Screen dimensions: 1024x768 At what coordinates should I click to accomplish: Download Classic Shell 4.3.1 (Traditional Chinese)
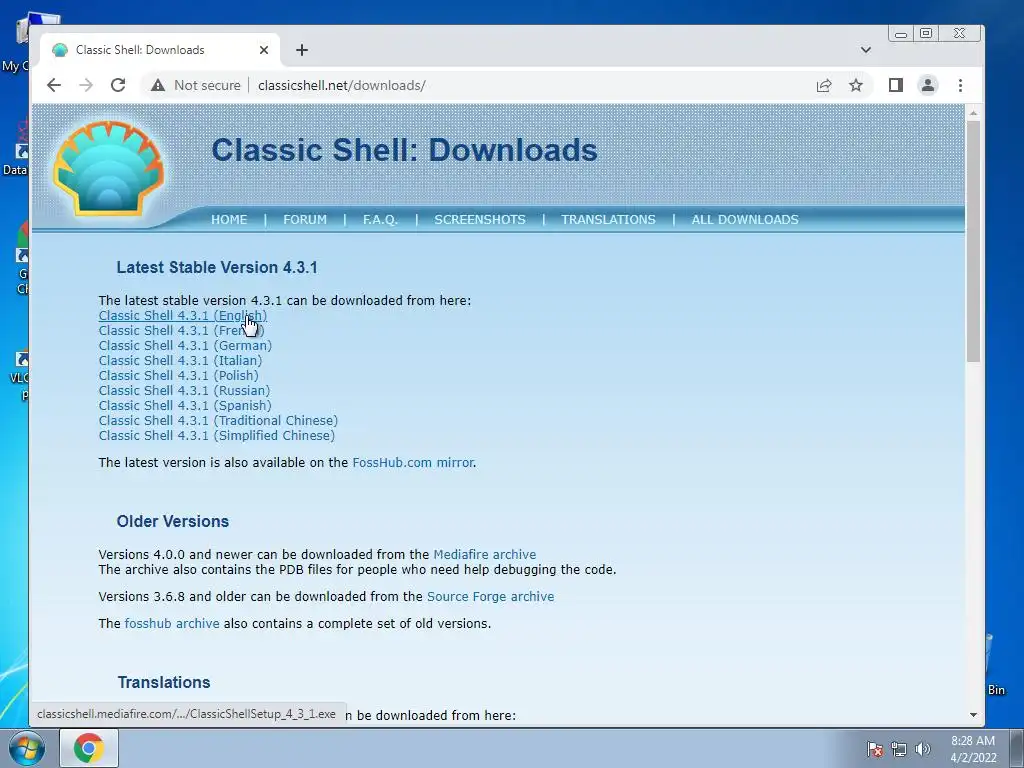click(x=218, y=421)
